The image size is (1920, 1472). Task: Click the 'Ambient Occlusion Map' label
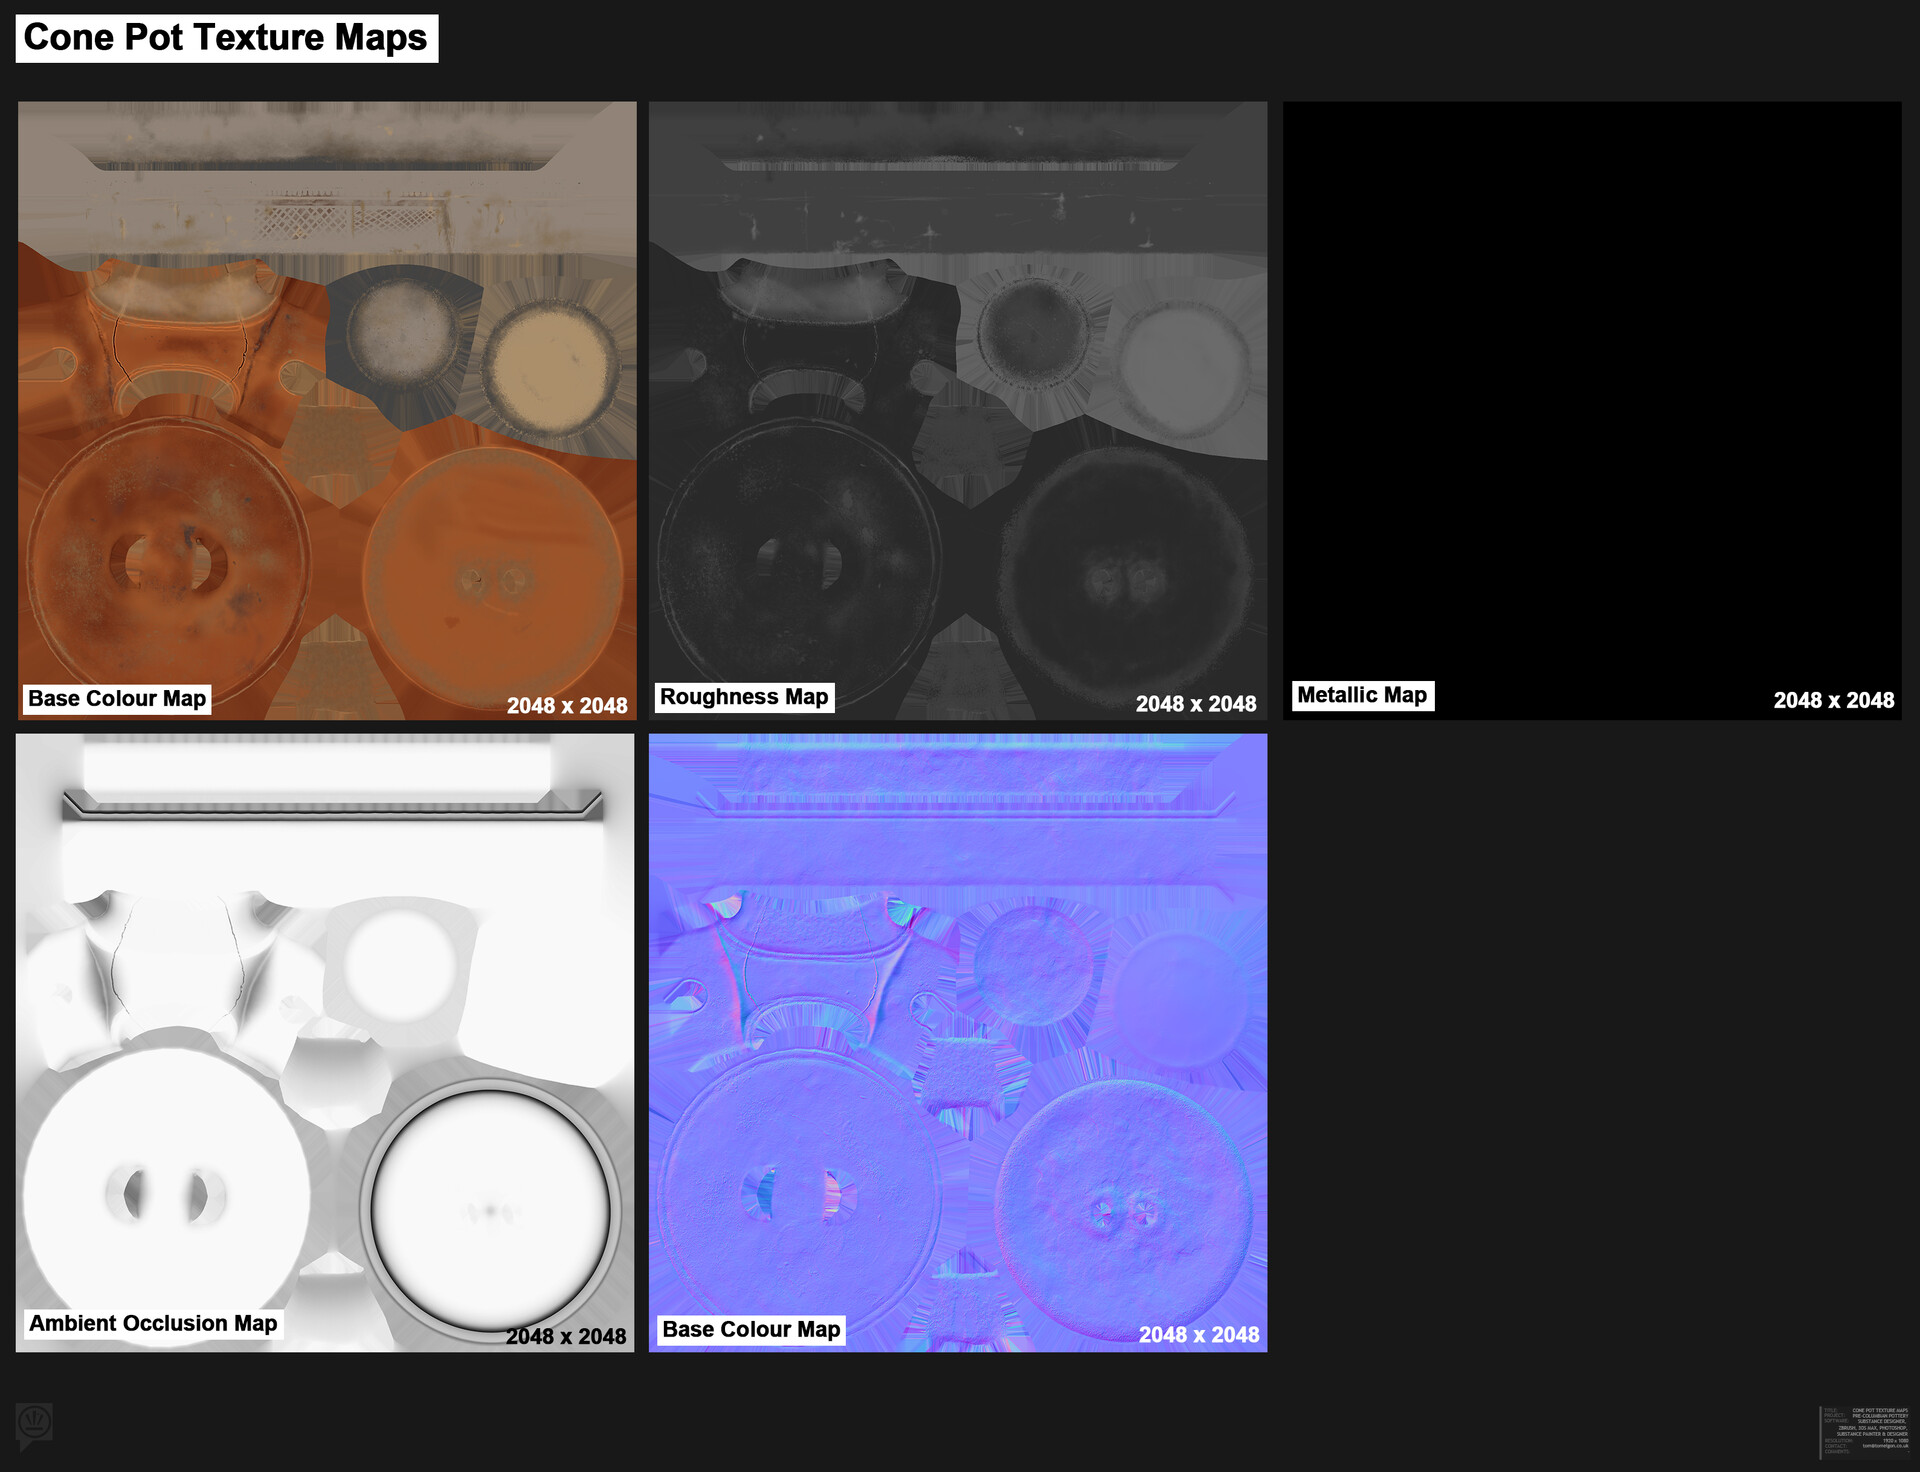(x=153, y=1324)
